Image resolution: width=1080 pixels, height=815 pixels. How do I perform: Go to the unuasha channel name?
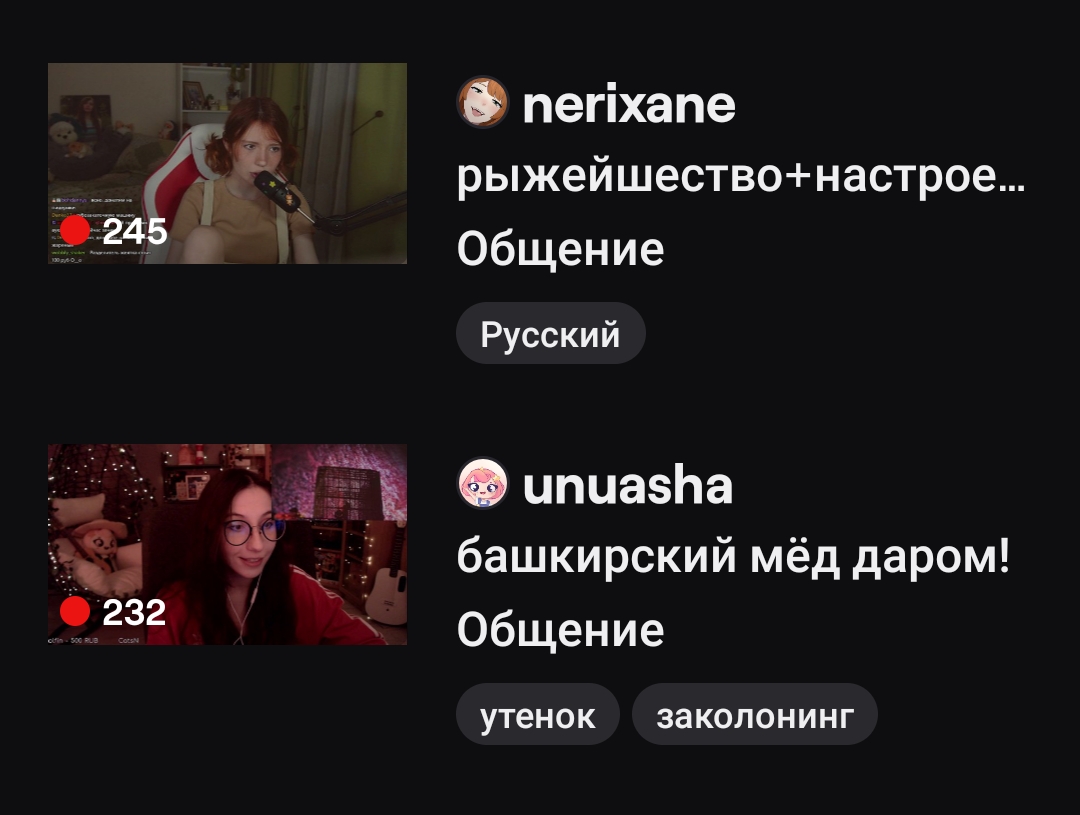tap(627, 485)
